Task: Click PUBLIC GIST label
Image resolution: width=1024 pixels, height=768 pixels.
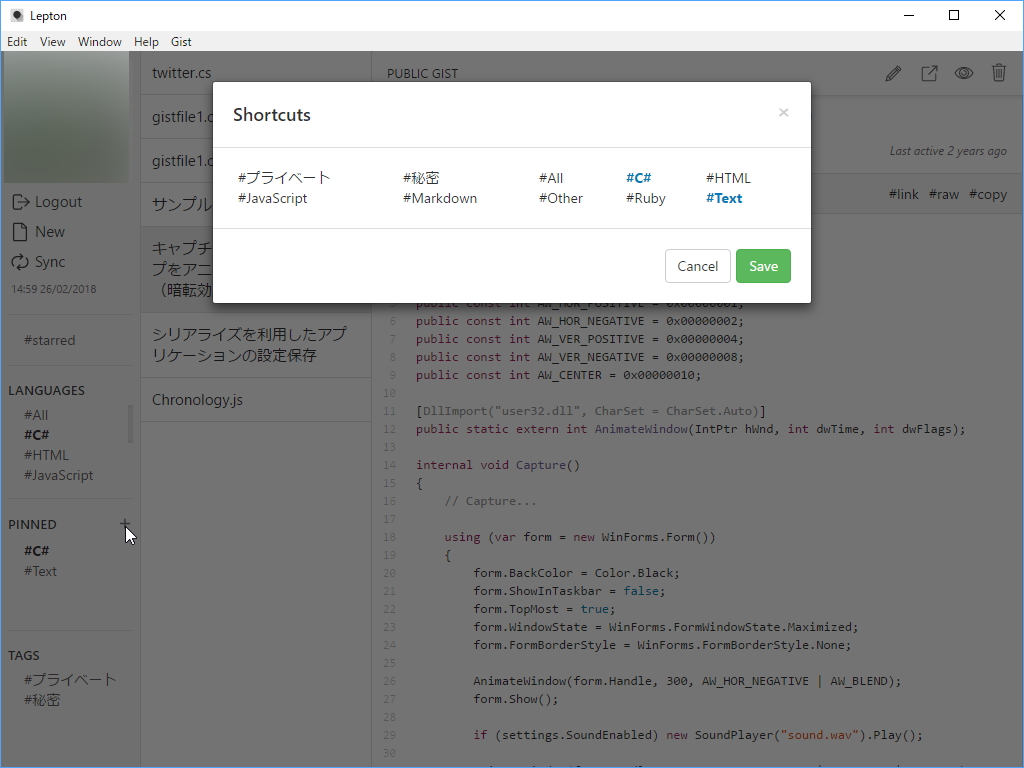Action: click(422, 74)
